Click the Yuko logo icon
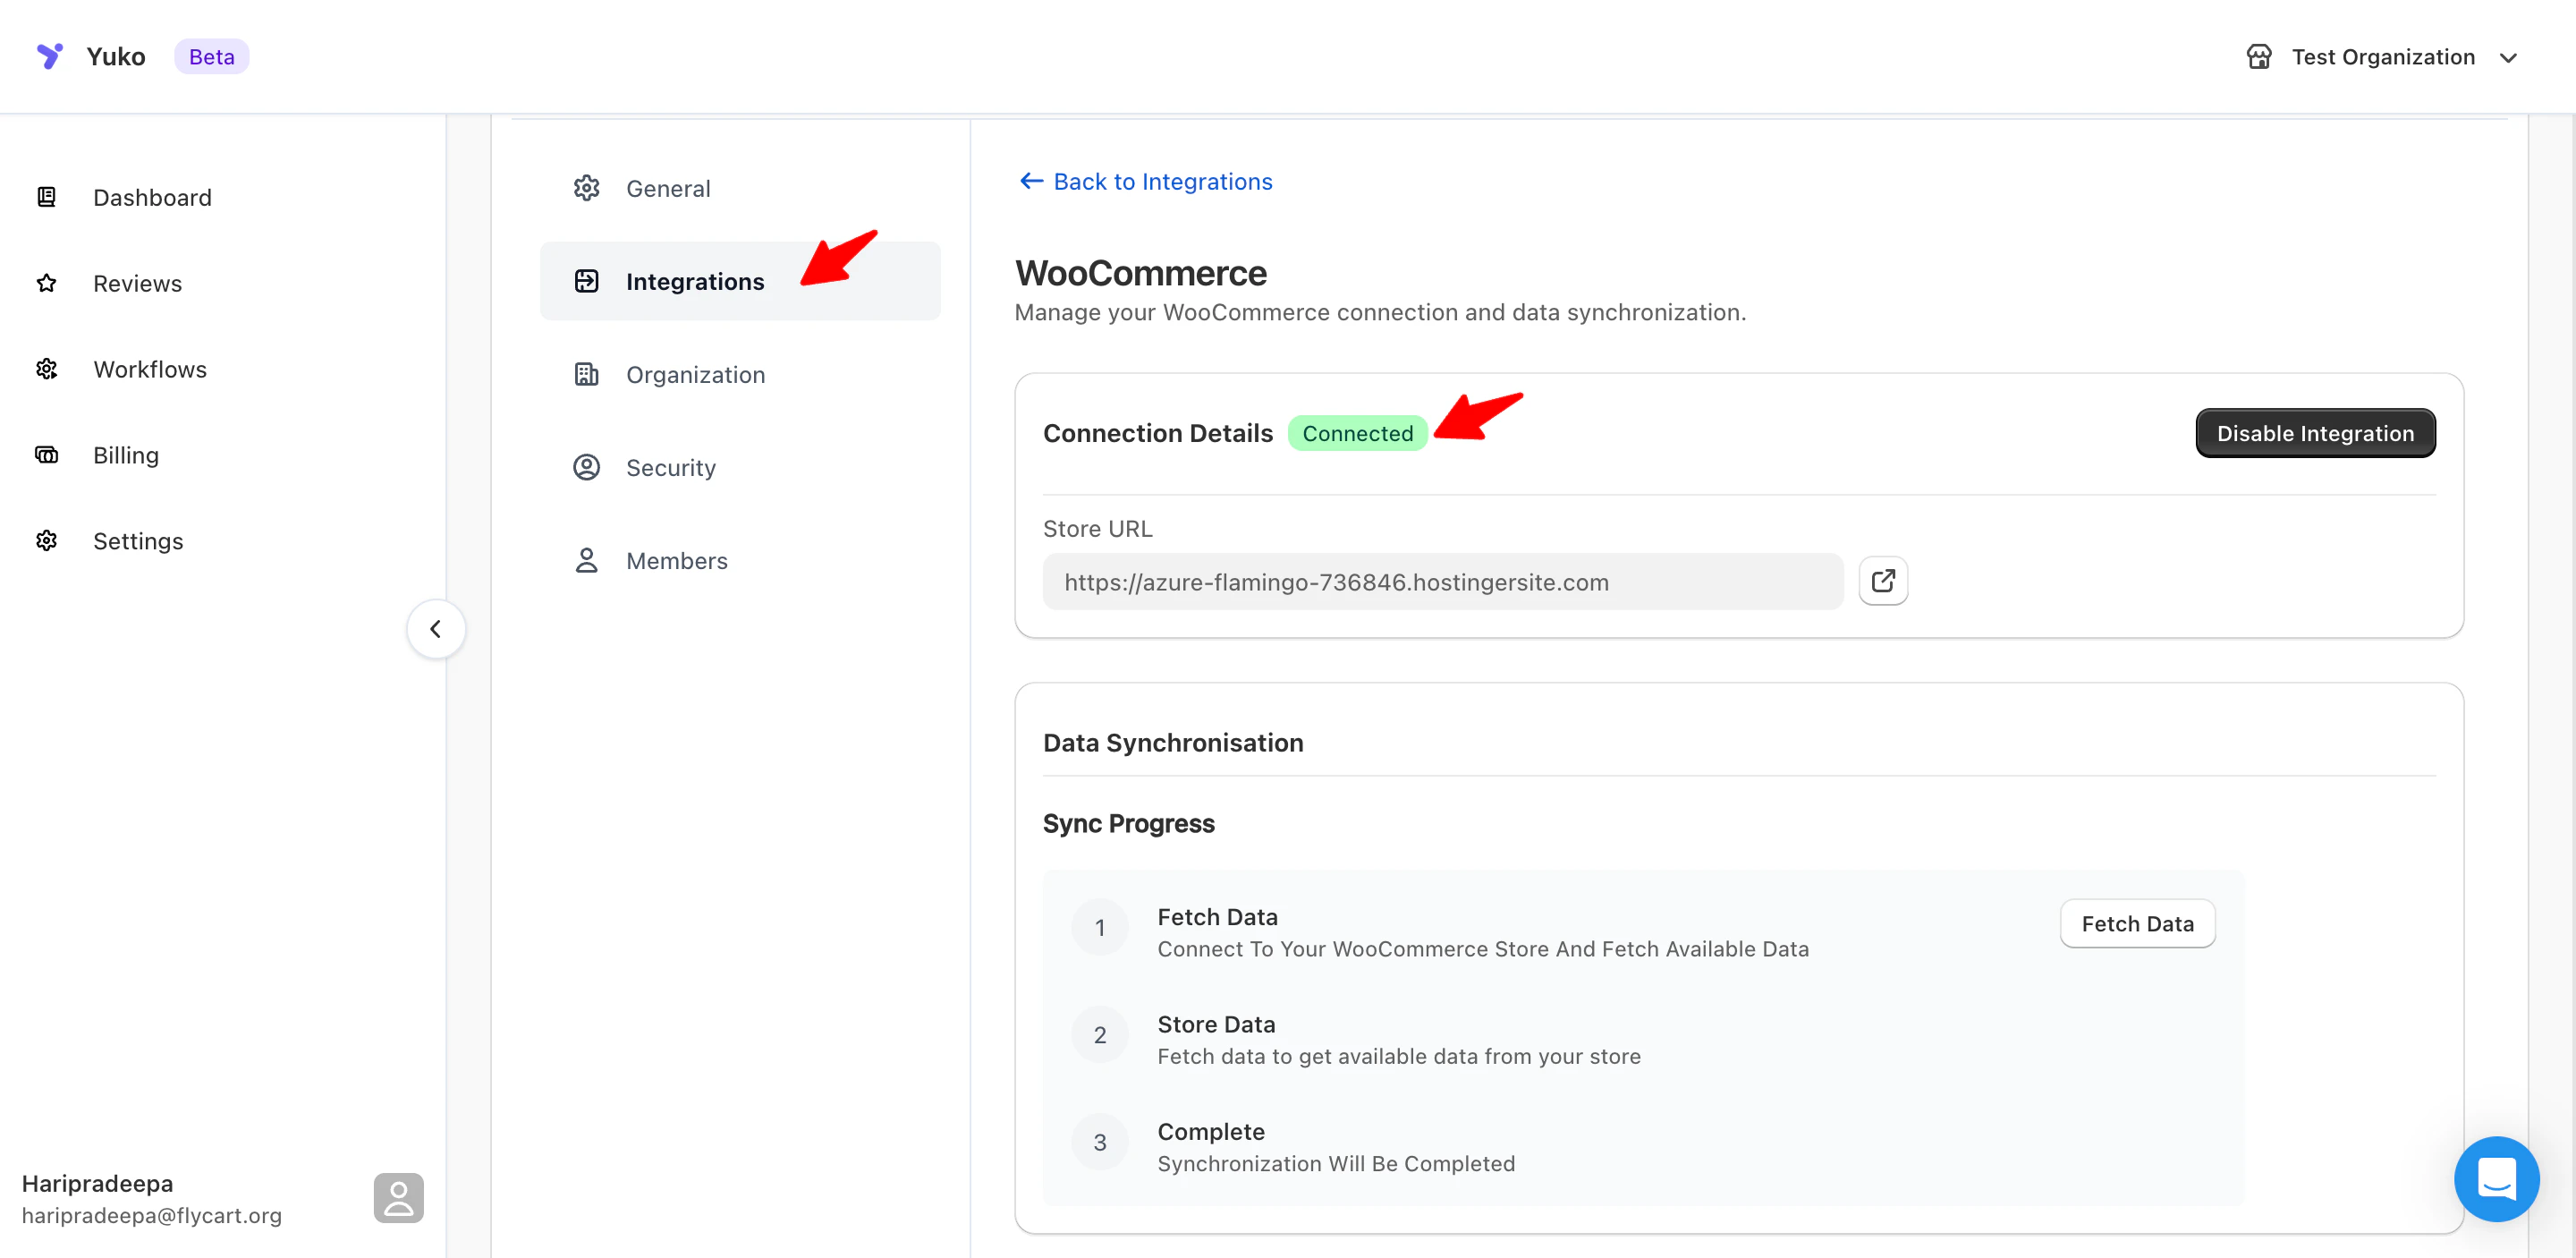The width and height of the screenshot is (2576, 1258). [x=49, y=56]
